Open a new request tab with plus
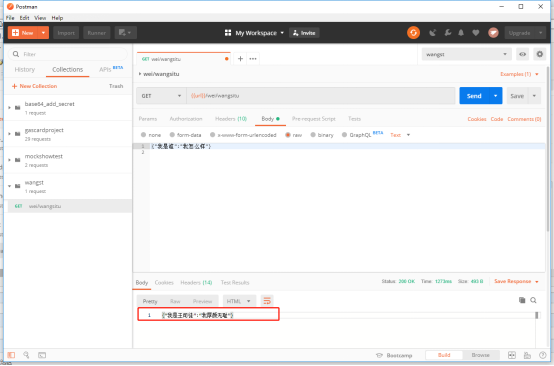This screenshot has width=554, height=366. (x=240, y=59)
